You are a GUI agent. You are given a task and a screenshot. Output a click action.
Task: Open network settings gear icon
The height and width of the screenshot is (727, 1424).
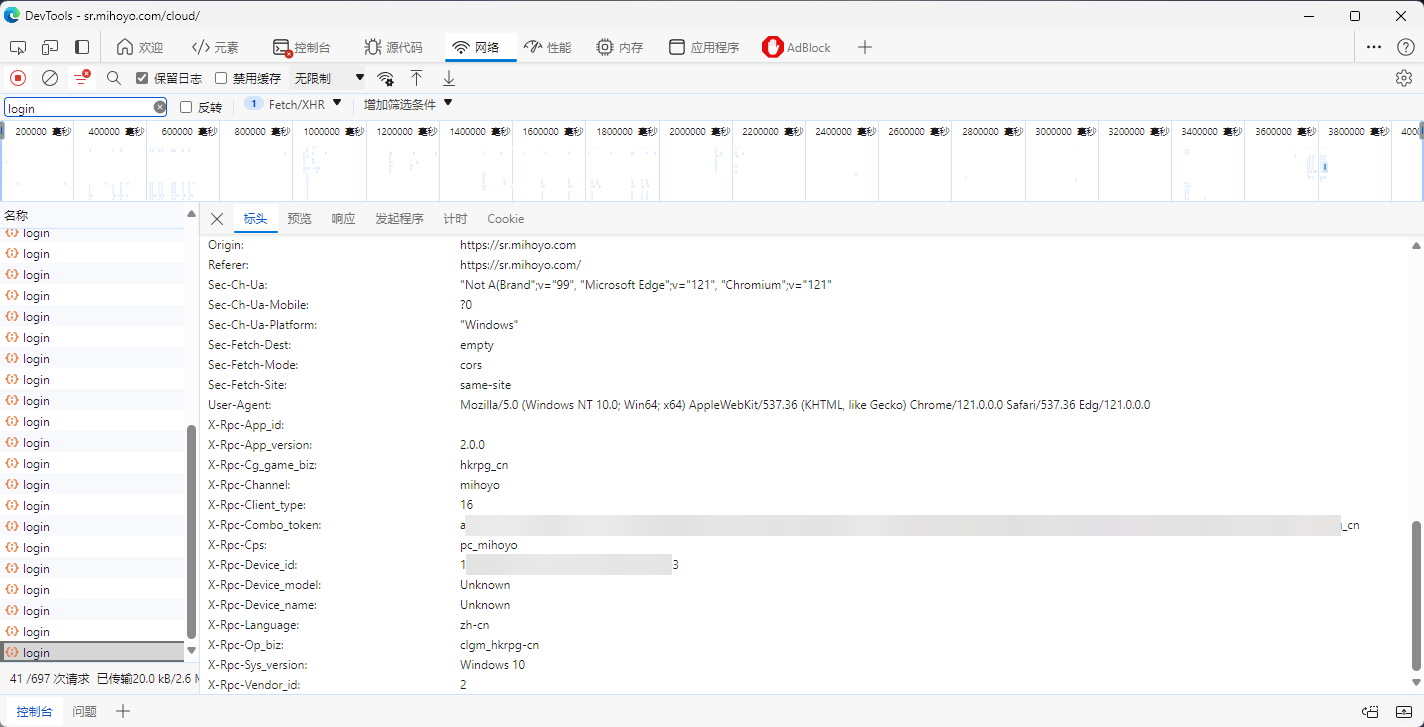(x=1404, y=78)
